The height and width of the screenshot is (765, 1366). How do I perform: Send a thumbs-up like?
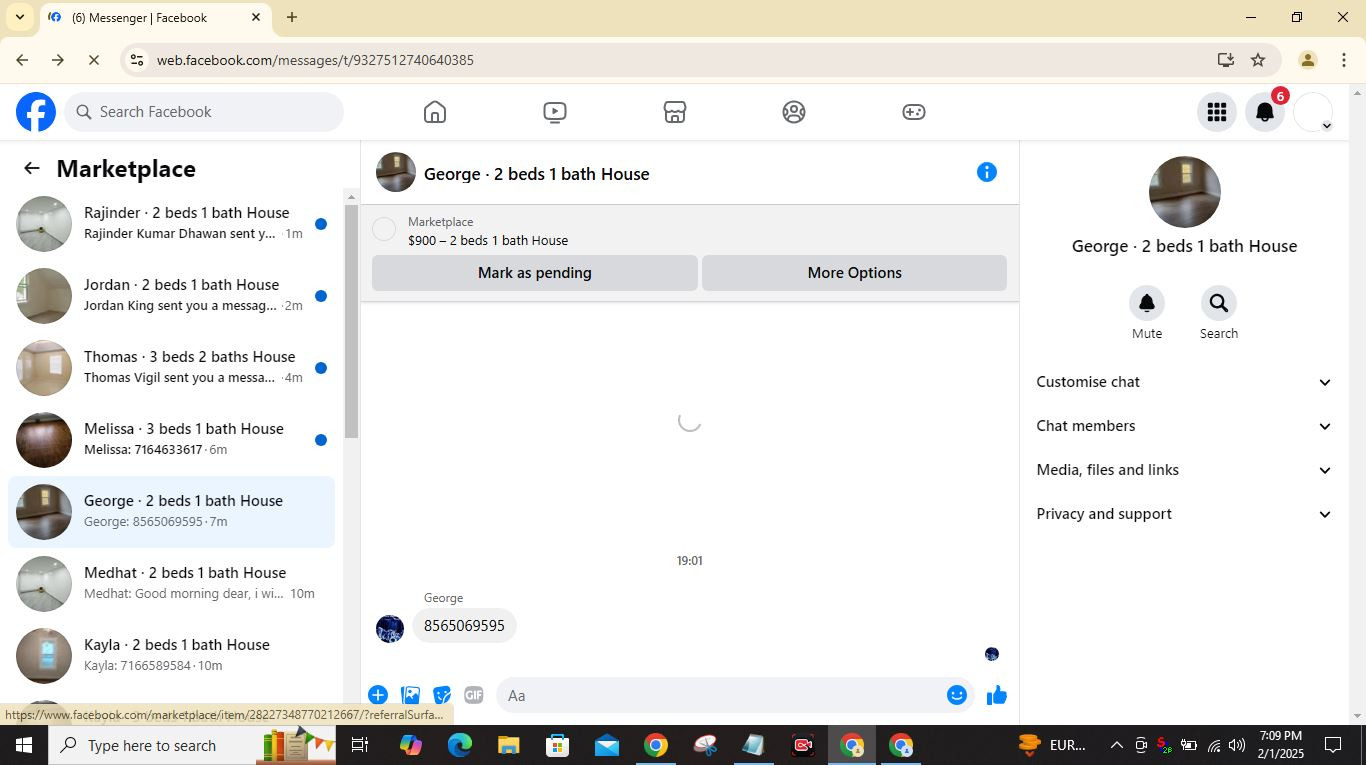[997, 695]
